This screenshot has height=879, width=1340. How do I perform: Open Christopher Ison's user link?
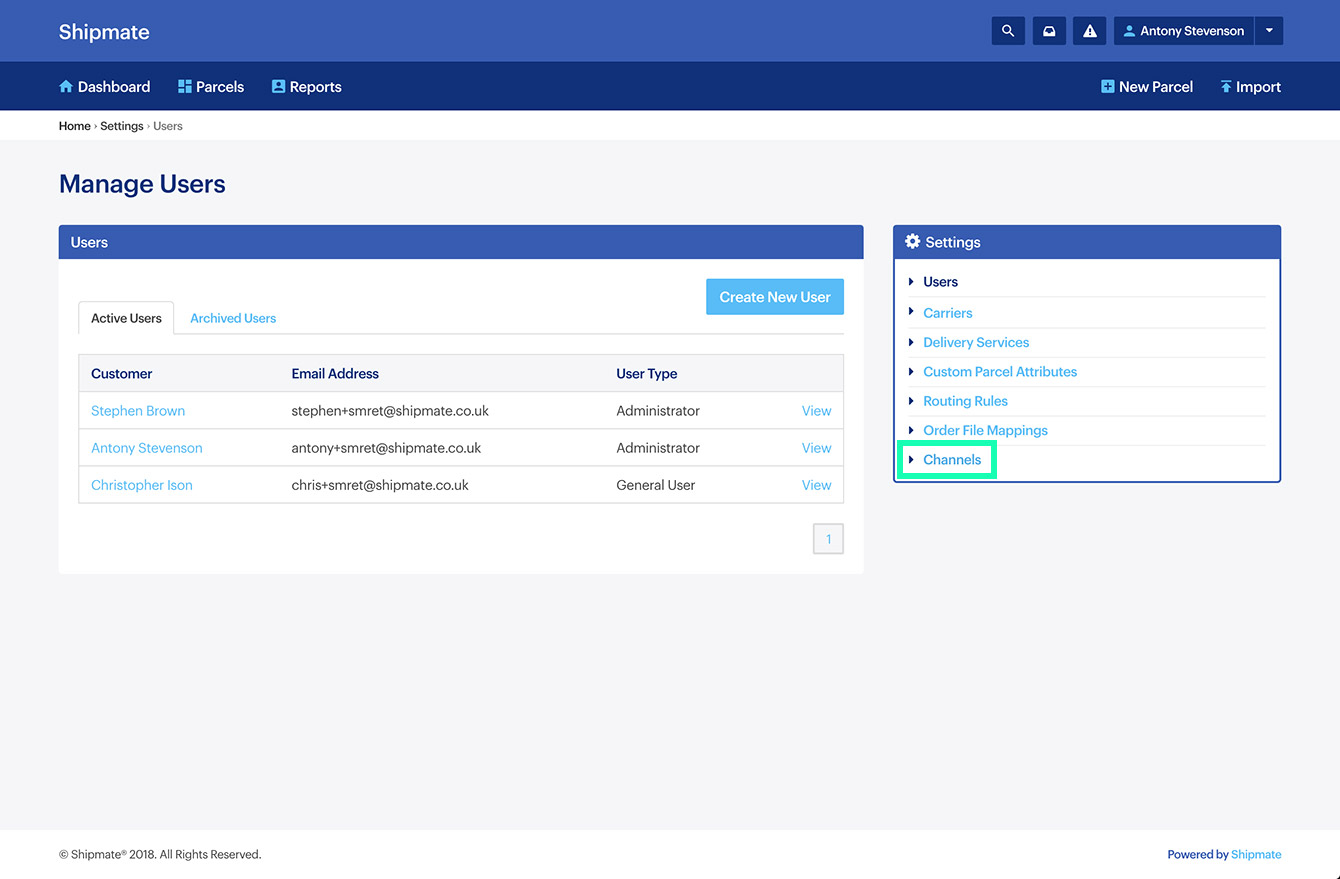click(142, 485)
